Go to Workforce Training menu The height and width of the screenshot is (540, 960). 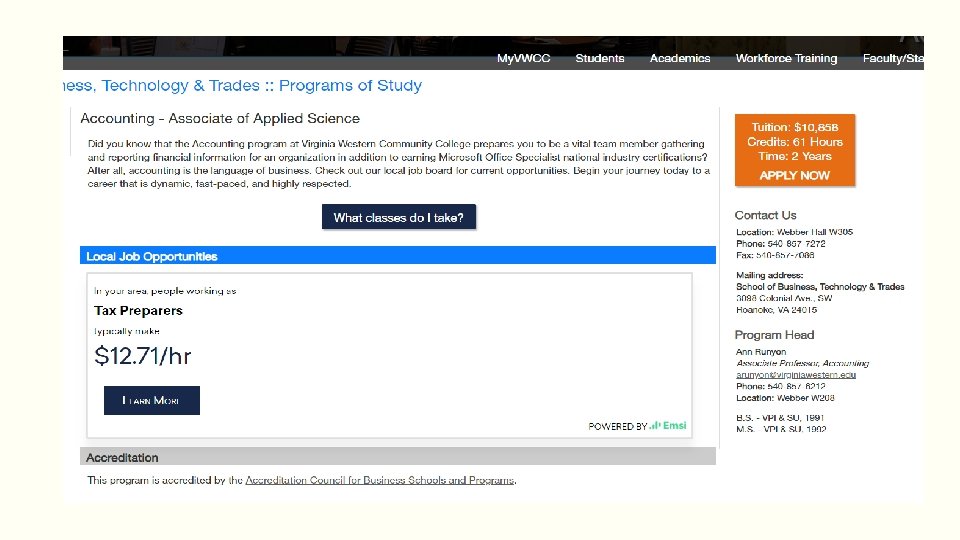tap(786, 58)
